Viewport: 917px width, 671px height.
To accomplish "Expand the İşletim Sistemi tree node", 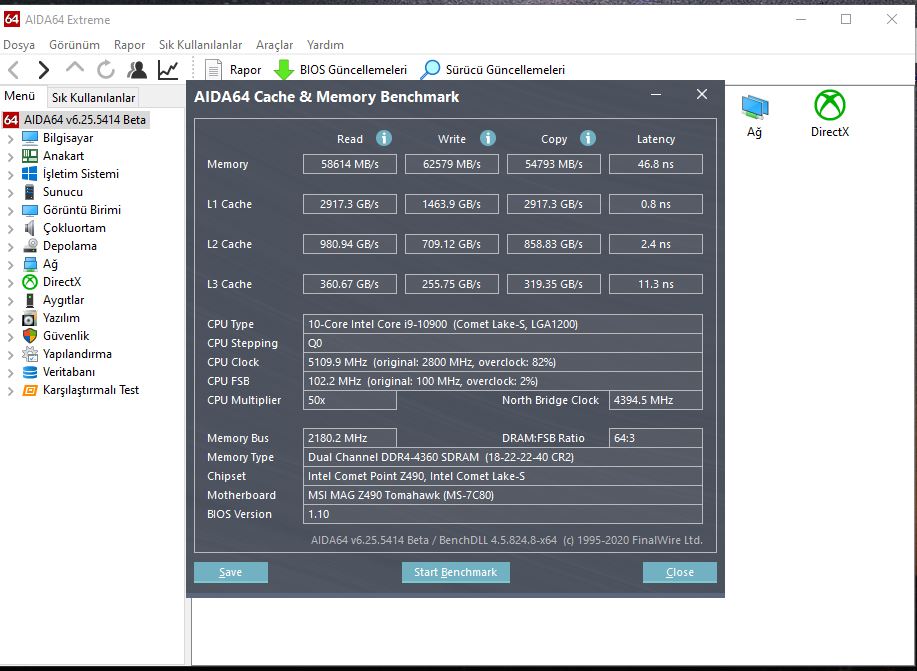I will coord(11,174).
